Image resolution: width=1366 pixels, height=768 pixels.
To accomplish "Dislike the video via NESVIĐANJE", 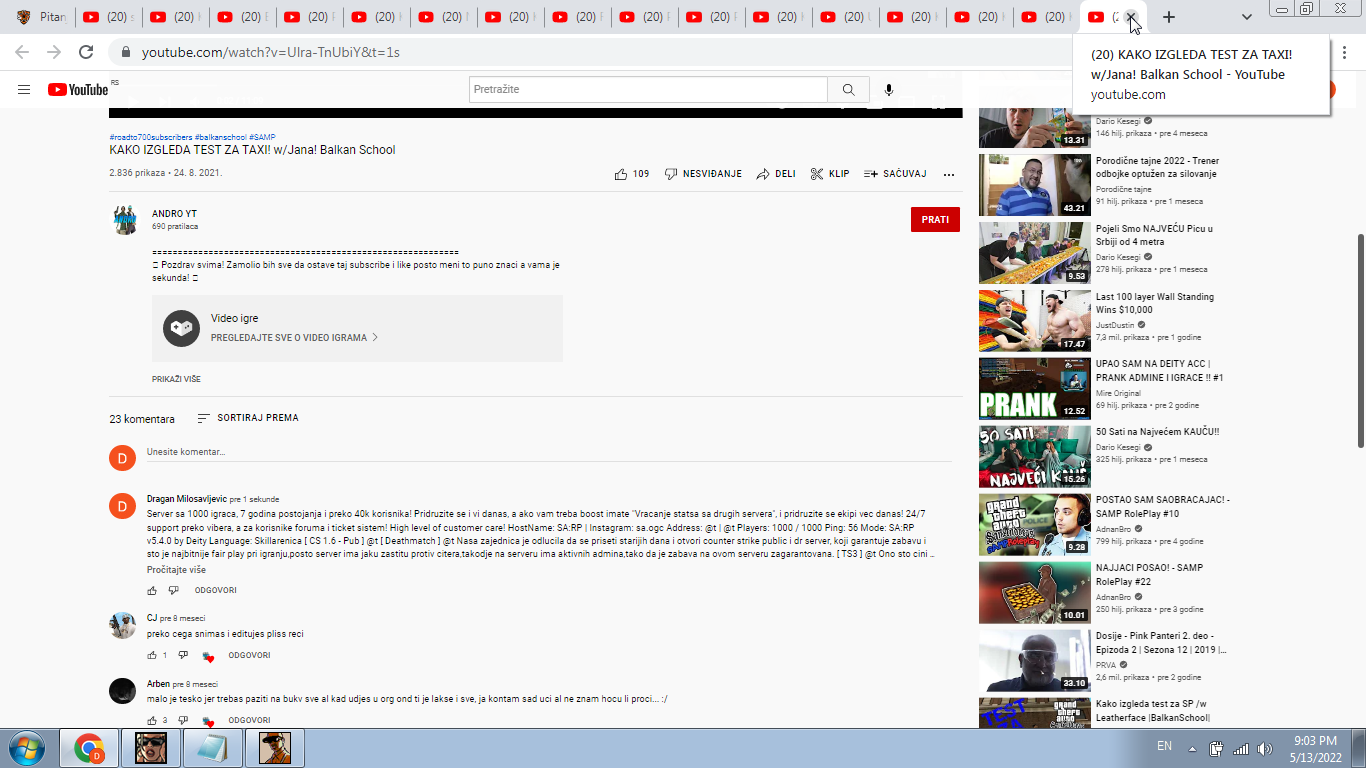I will 703,174.
